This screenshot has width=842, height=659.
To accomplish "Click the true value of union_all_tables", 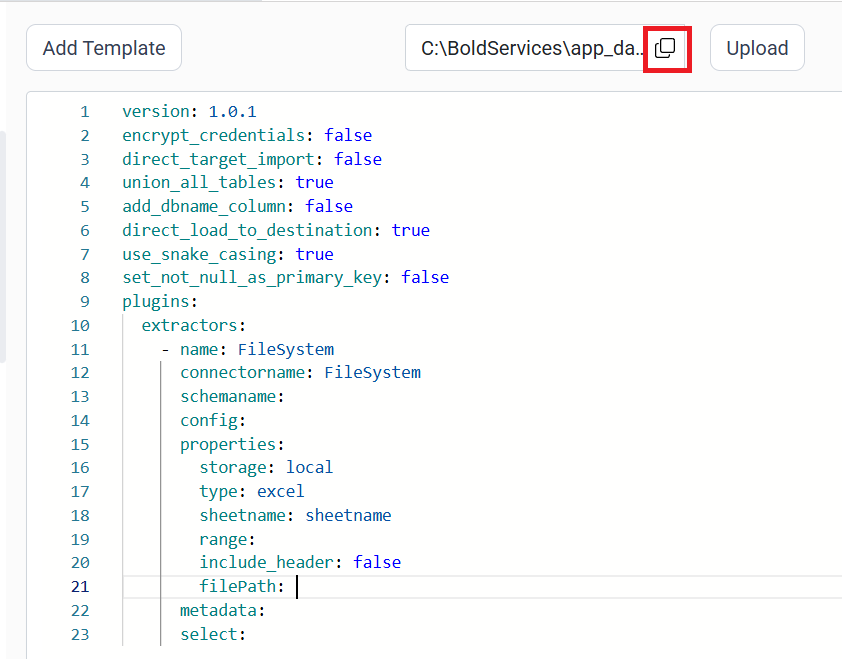I will pyautogui.click(x=314, y=182).
